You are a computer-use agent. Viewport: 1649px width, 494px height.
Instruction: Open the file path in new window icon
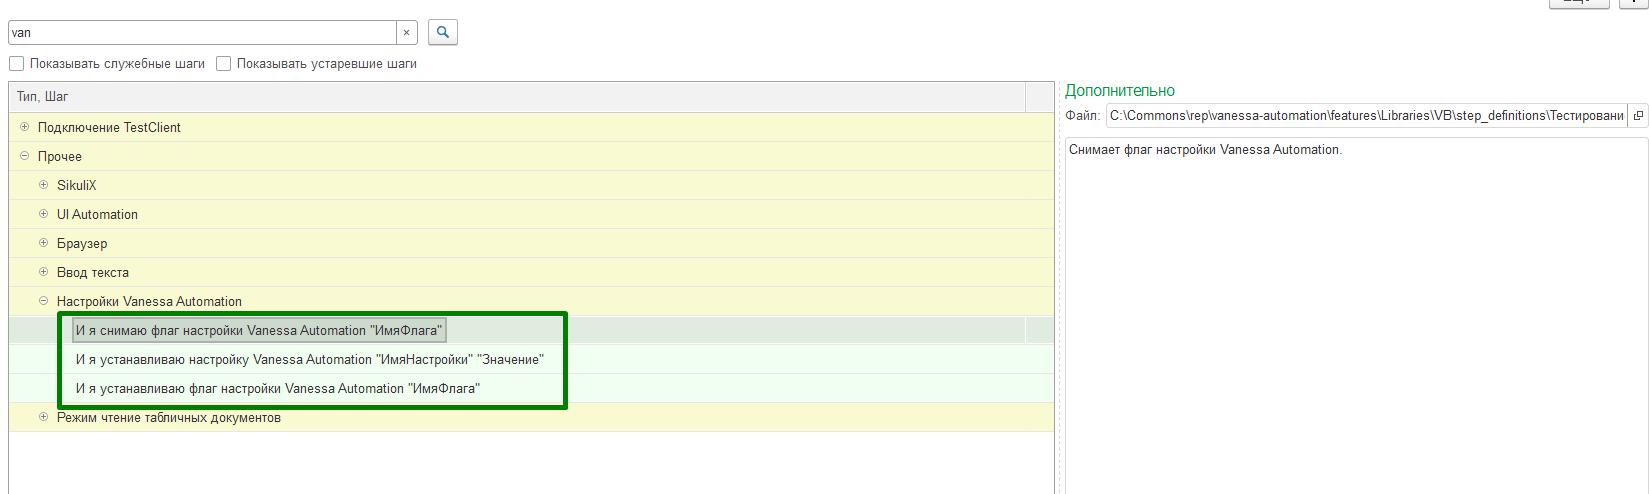pos(1638,116)
